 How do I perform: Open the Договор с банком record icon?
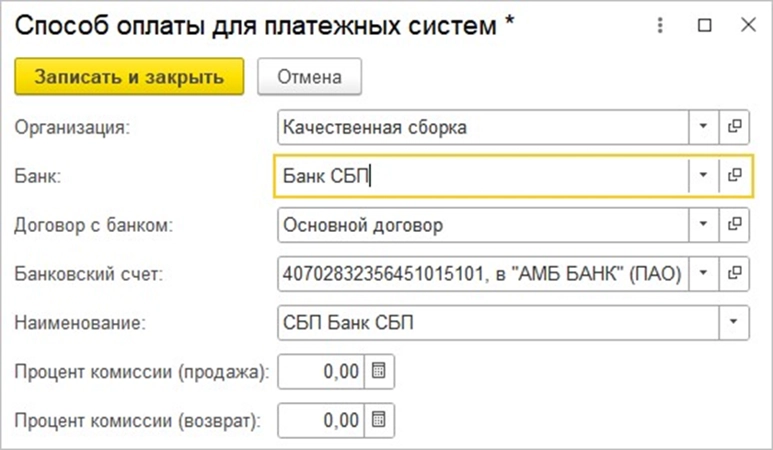[734, 224]
